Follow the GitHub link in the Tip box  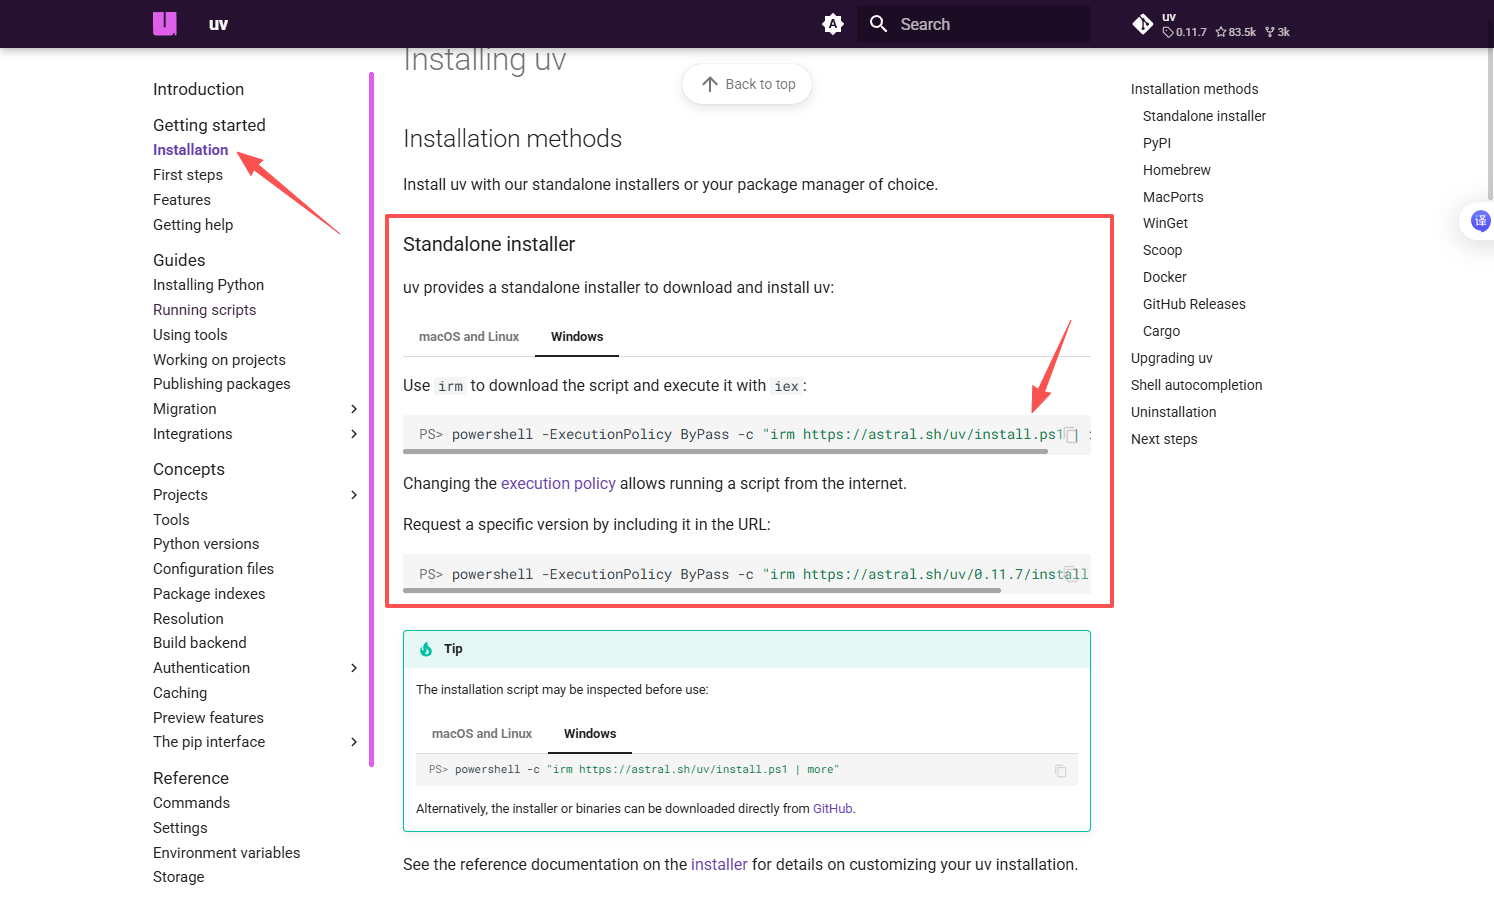(x=833, y=809)
